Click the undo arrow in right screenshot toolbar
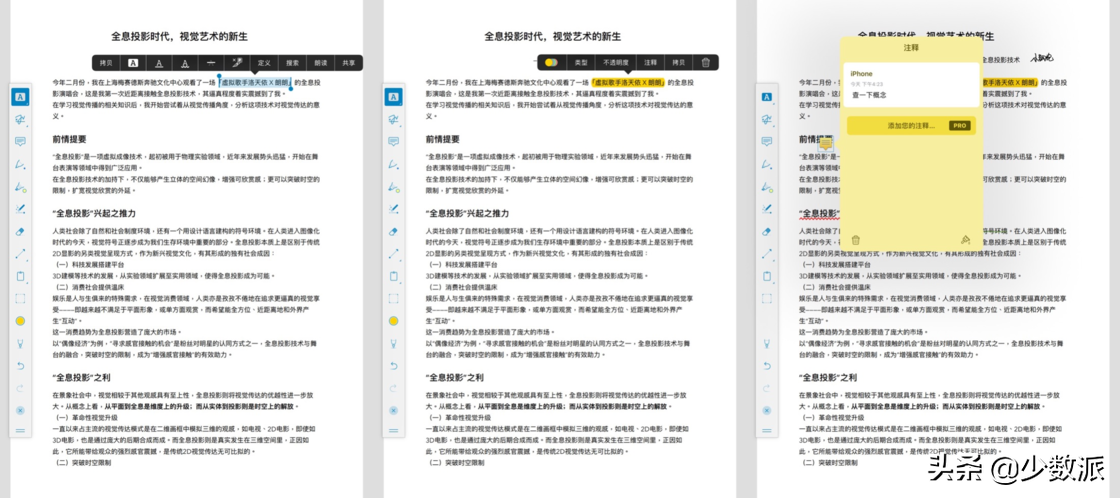1120x498 pixels. tap(766, 366)
